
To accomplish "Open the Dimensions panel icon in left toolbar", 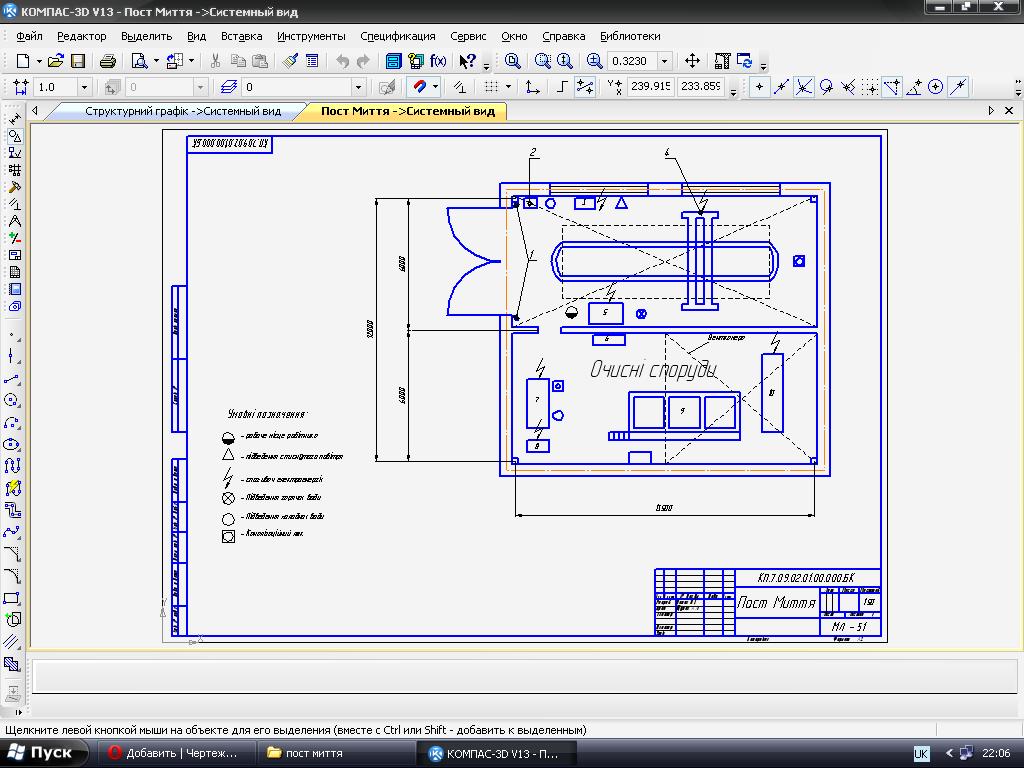I will pyautogui.click(x=14, y=119).
